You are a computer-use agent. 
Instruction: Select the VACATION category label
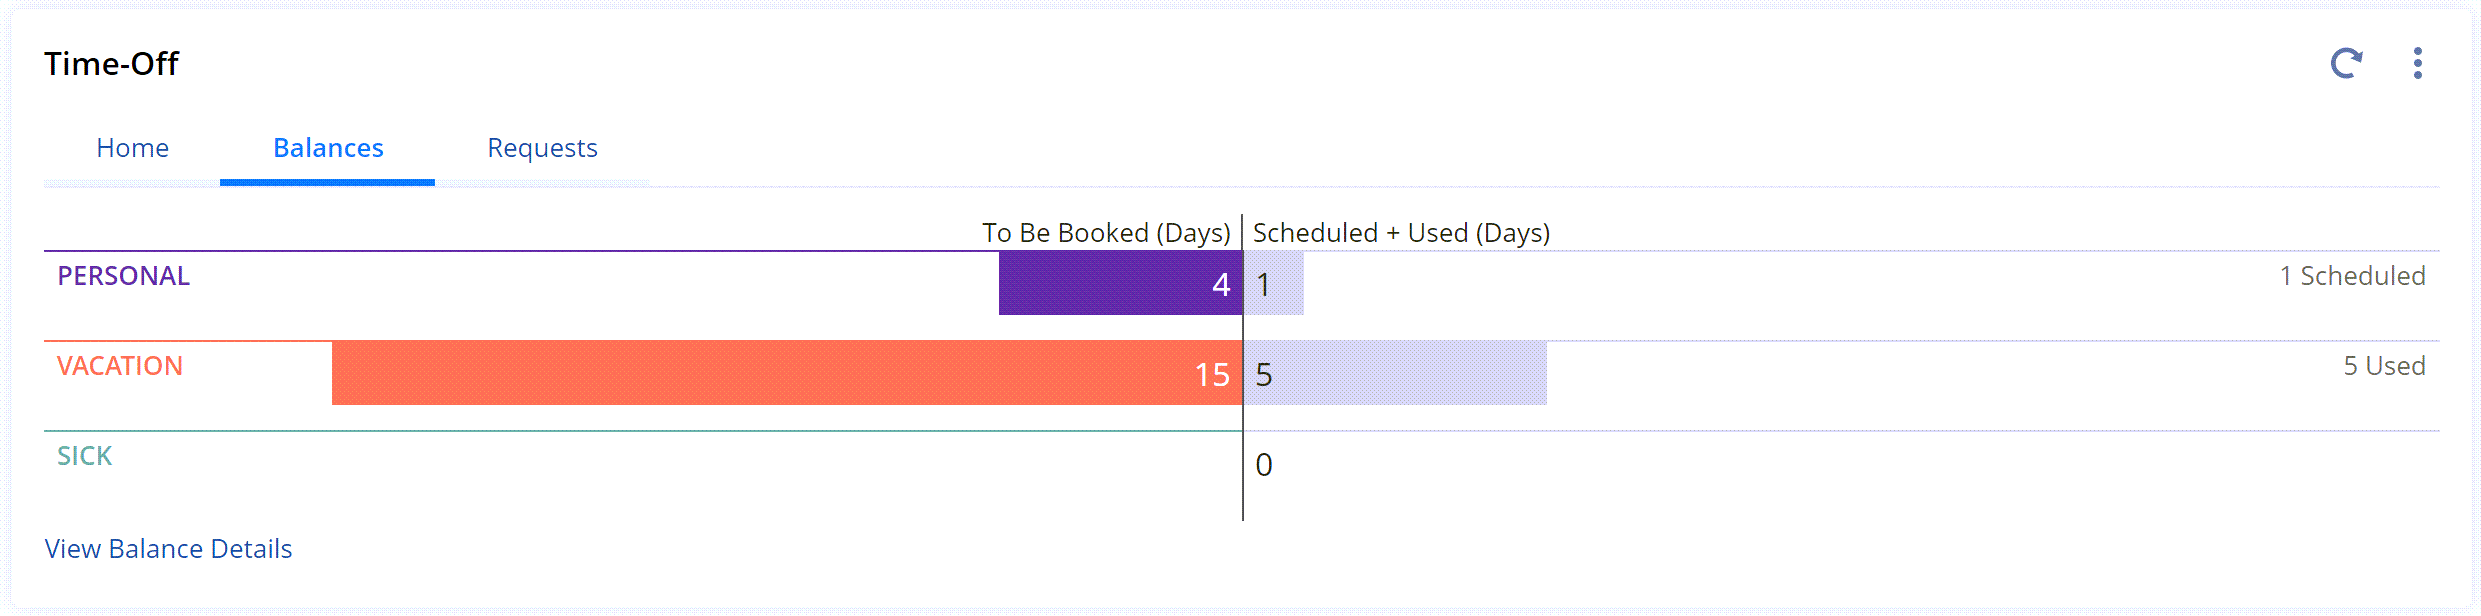120,366
